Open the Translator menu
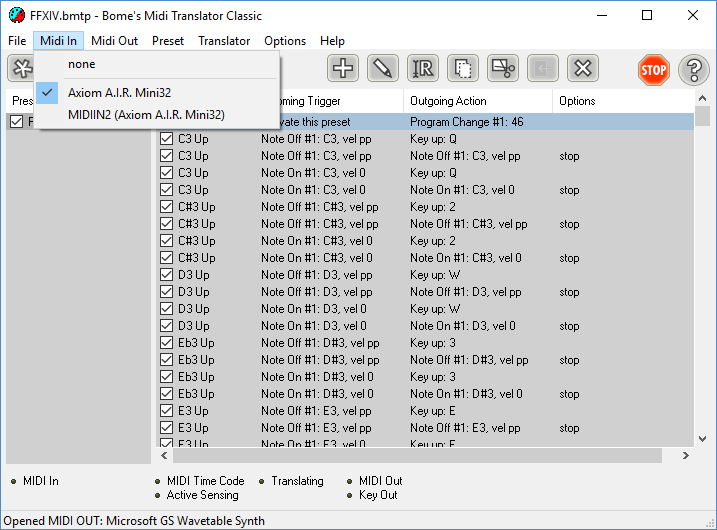Screen dimensions: 717x530 point(224,41)
